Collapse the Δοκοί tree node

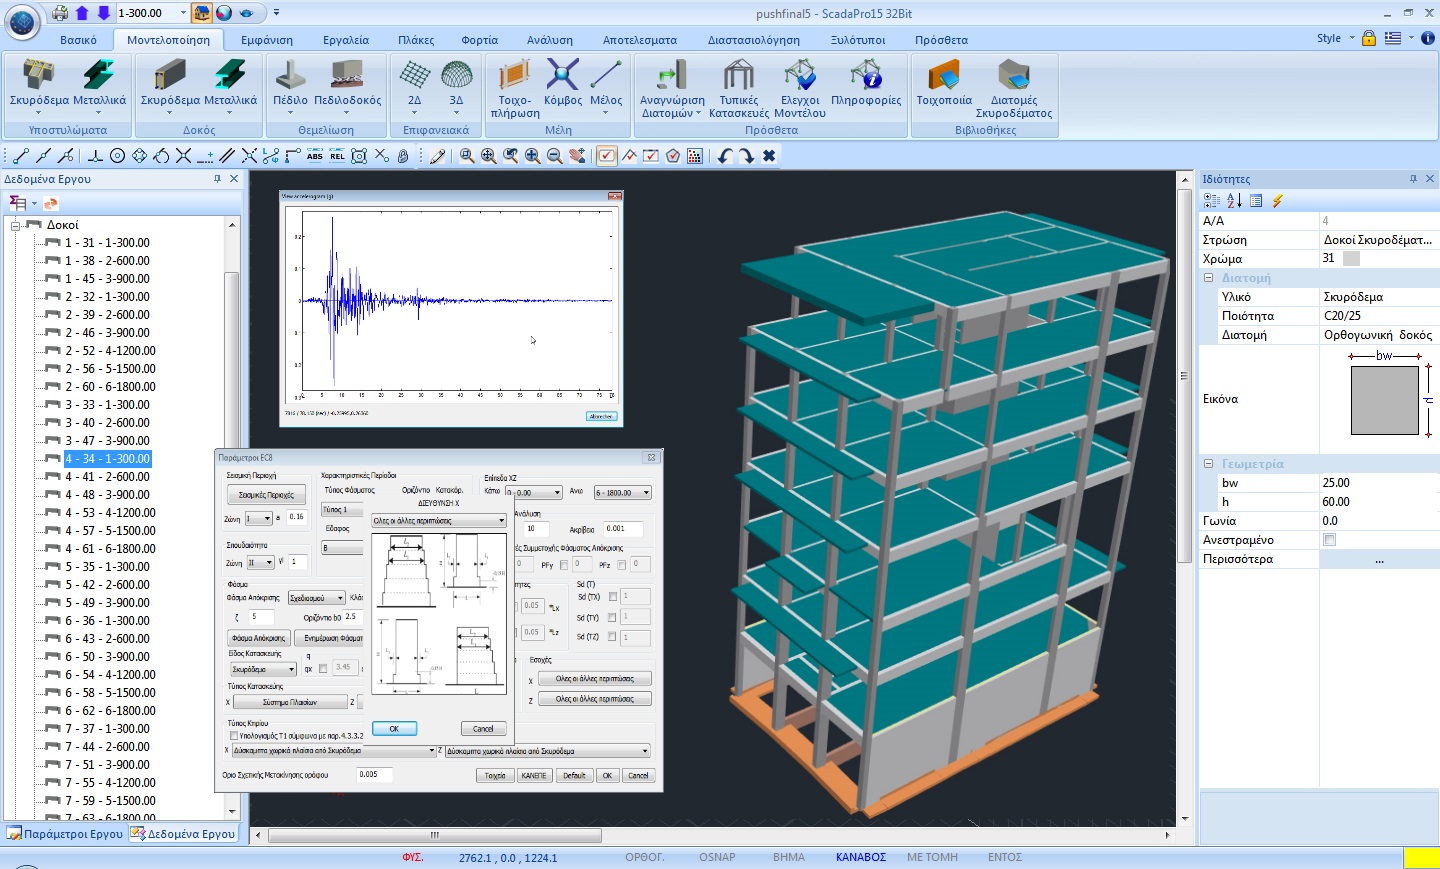tap(16, 225)
